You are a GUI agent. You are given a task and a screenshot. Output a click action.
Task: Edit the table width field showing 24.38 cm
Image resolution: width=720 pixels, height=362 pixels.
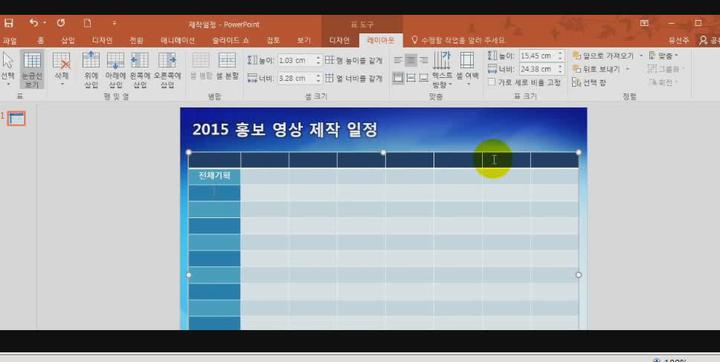pos(537,69)
